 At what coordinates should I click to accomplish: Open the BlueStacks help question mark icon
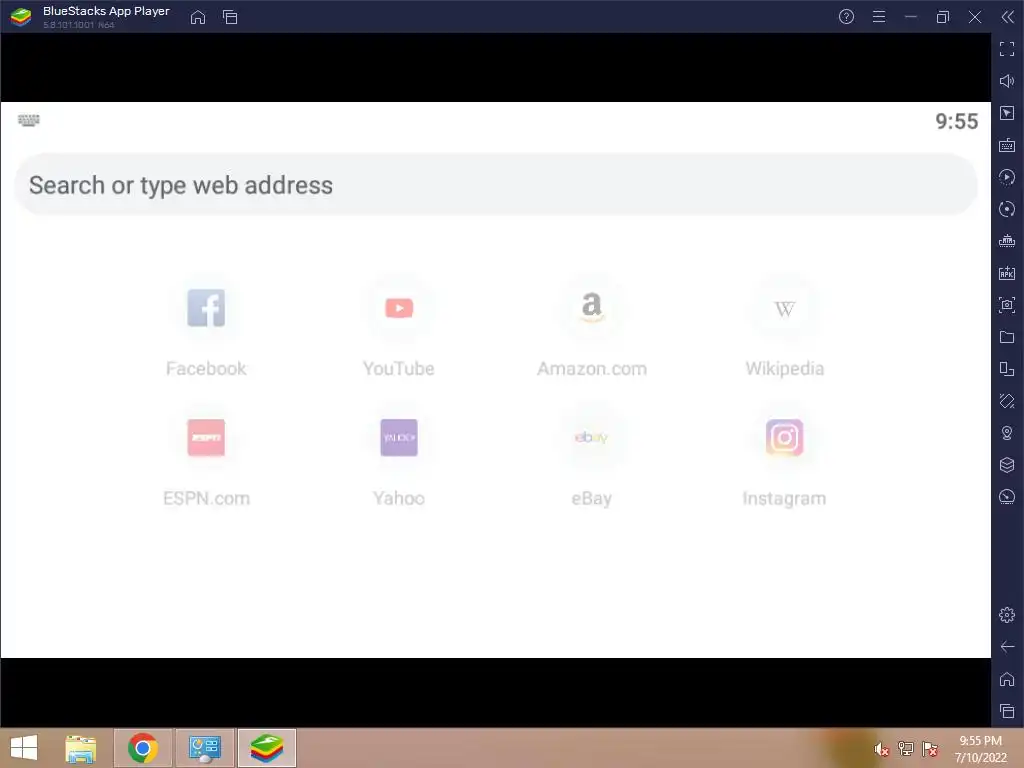click(x=846, y=17)
